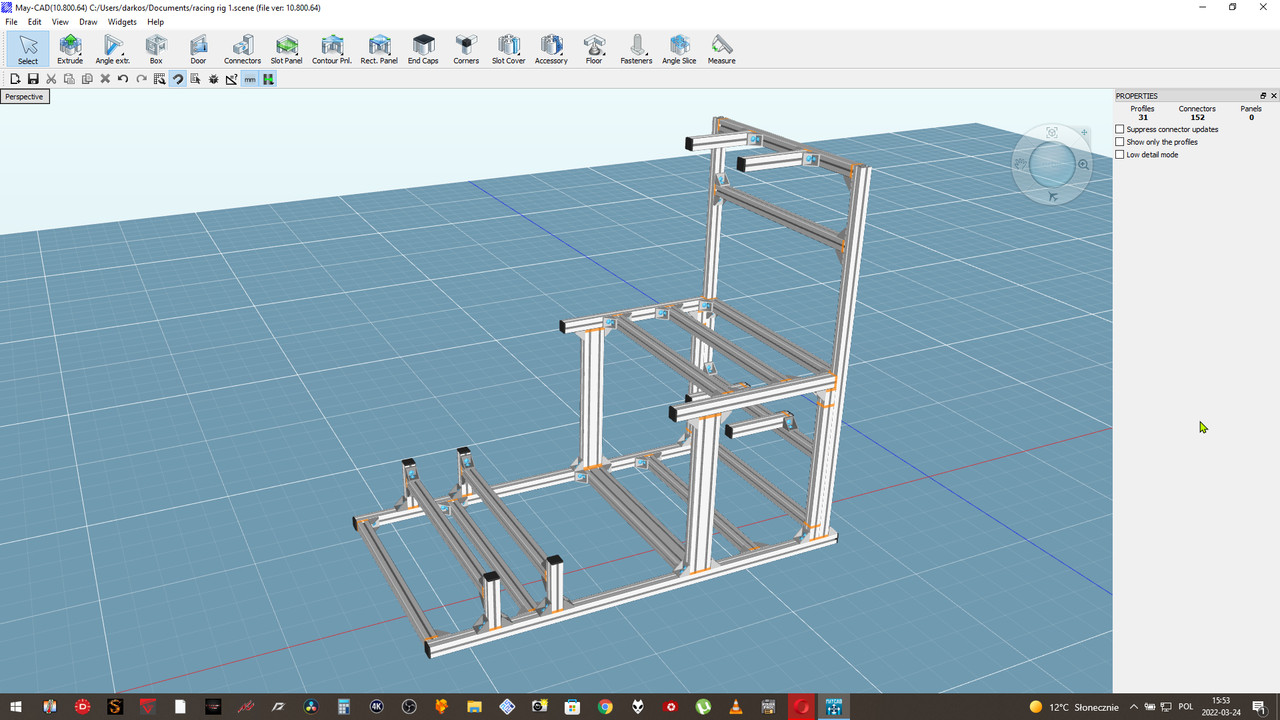Activate the Angle Slice tool
This screenshot has height=720, width=1280.
pyautogui.click(x=679, y=49)
